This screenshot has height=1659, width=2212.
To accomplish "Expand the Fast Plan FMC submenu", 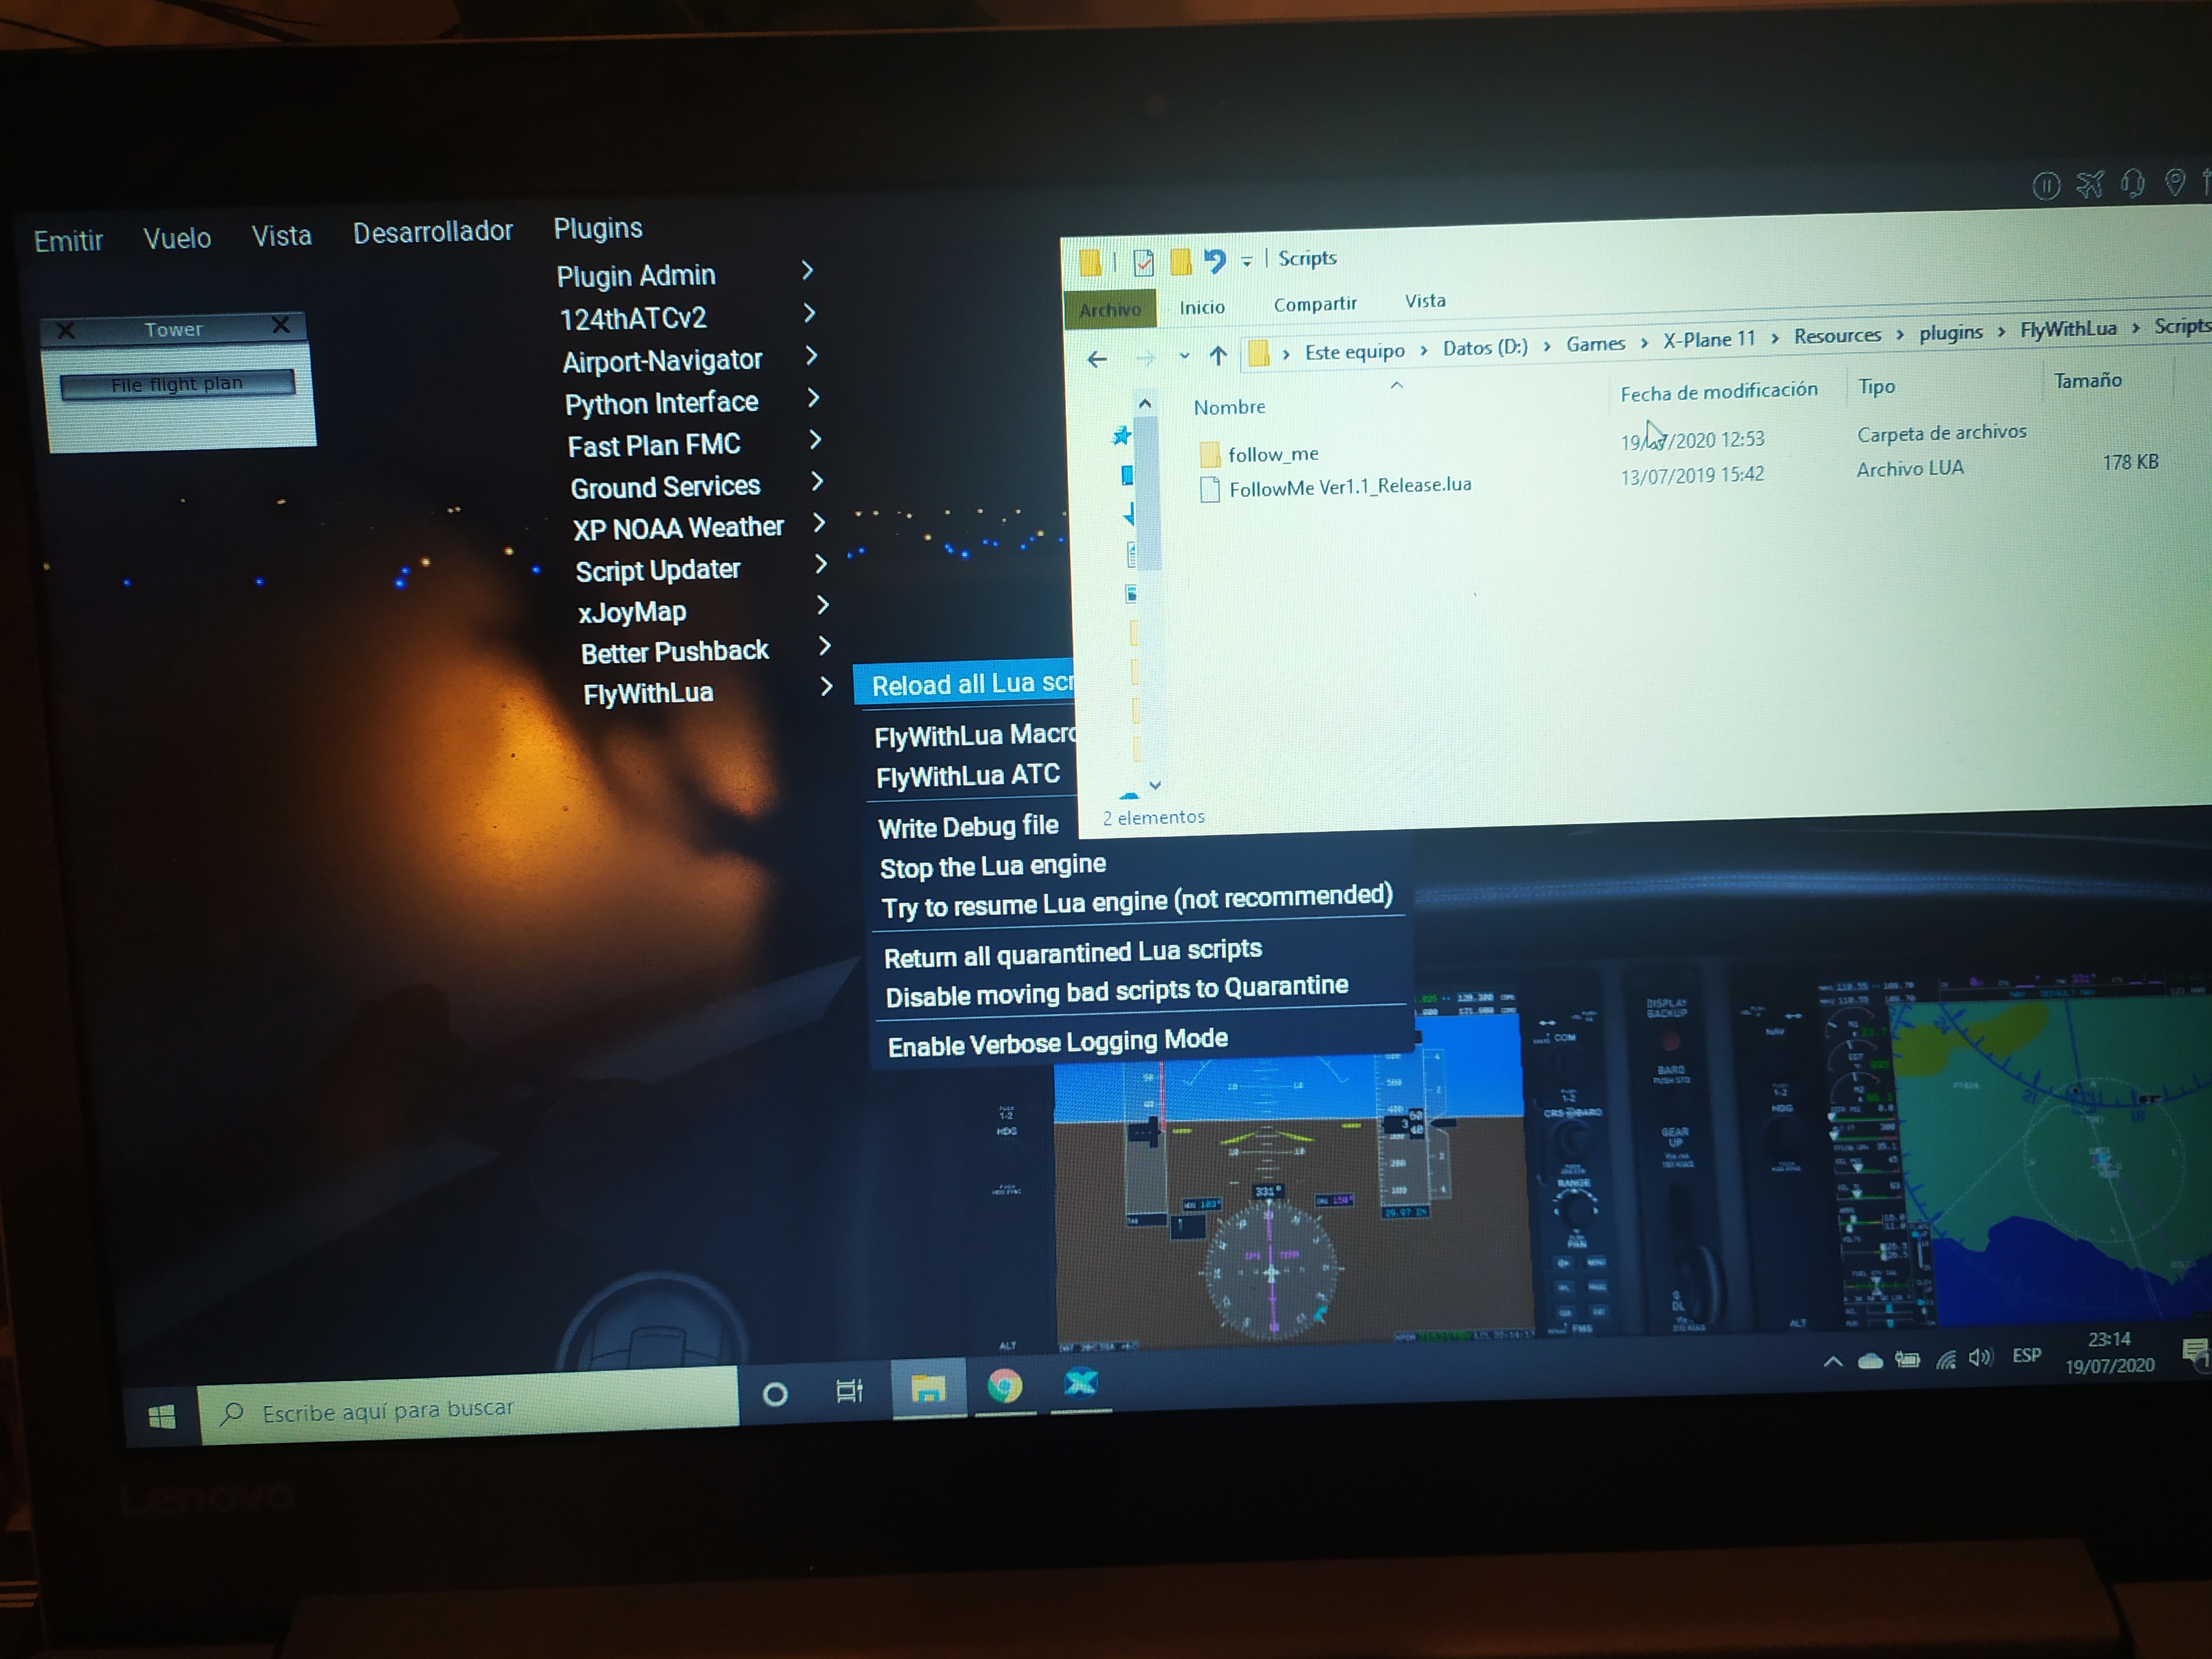I will coord(695,444).
